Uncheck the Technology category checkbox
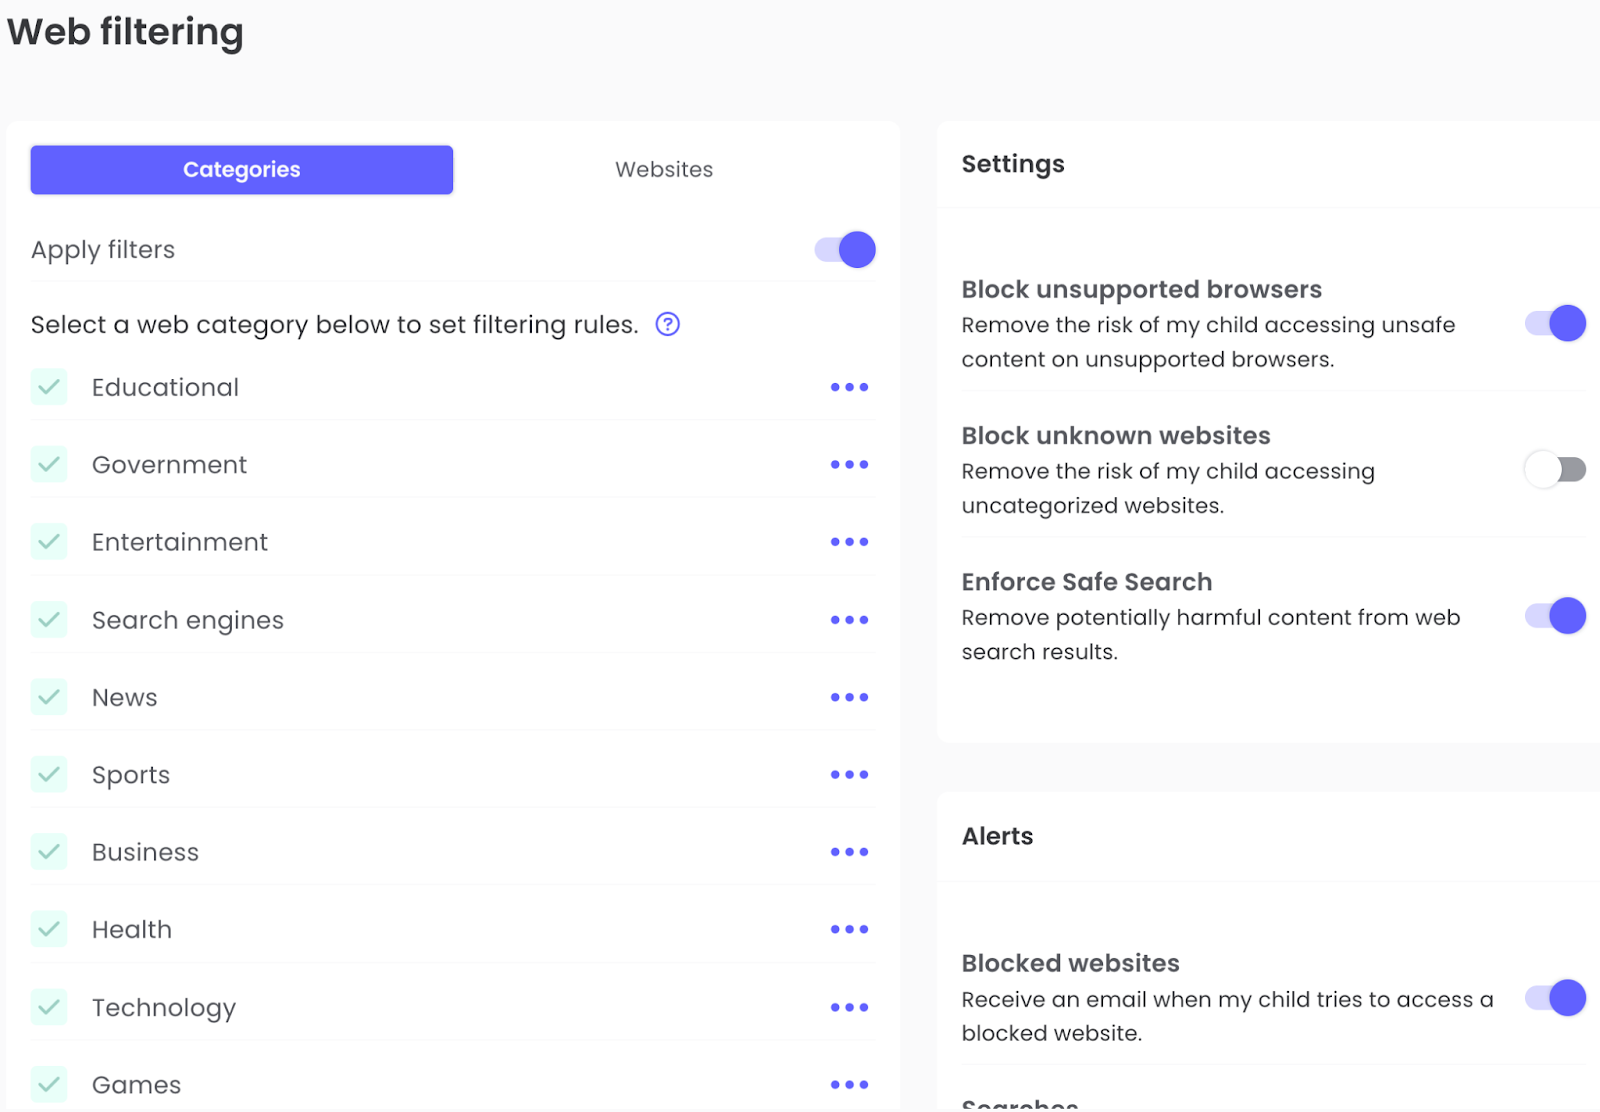 click(x=49, y=1007)
